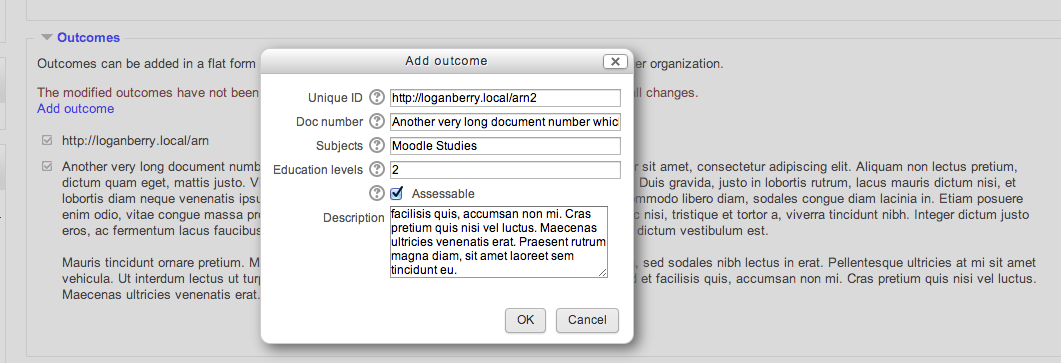Confirm dialog with OK button

point(526,320)
